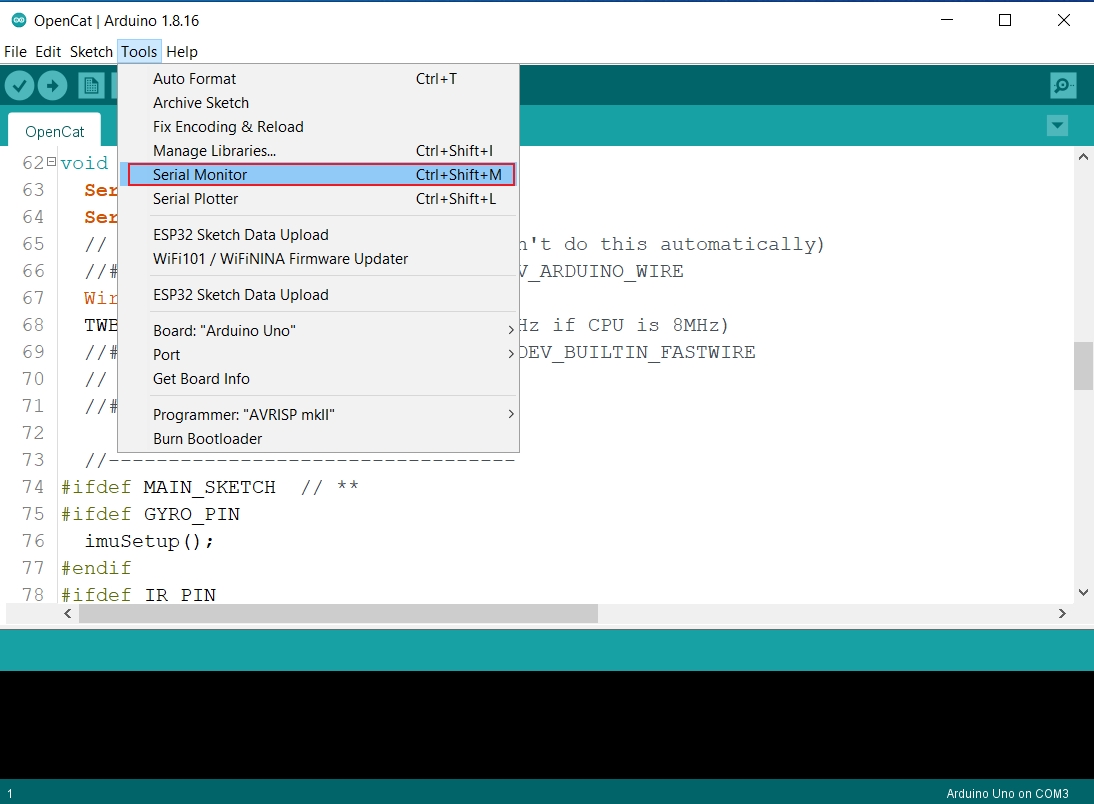Collapse the code fold at line 62
This screenshot has width=1094, height=804.
click(x=51, y=163)
